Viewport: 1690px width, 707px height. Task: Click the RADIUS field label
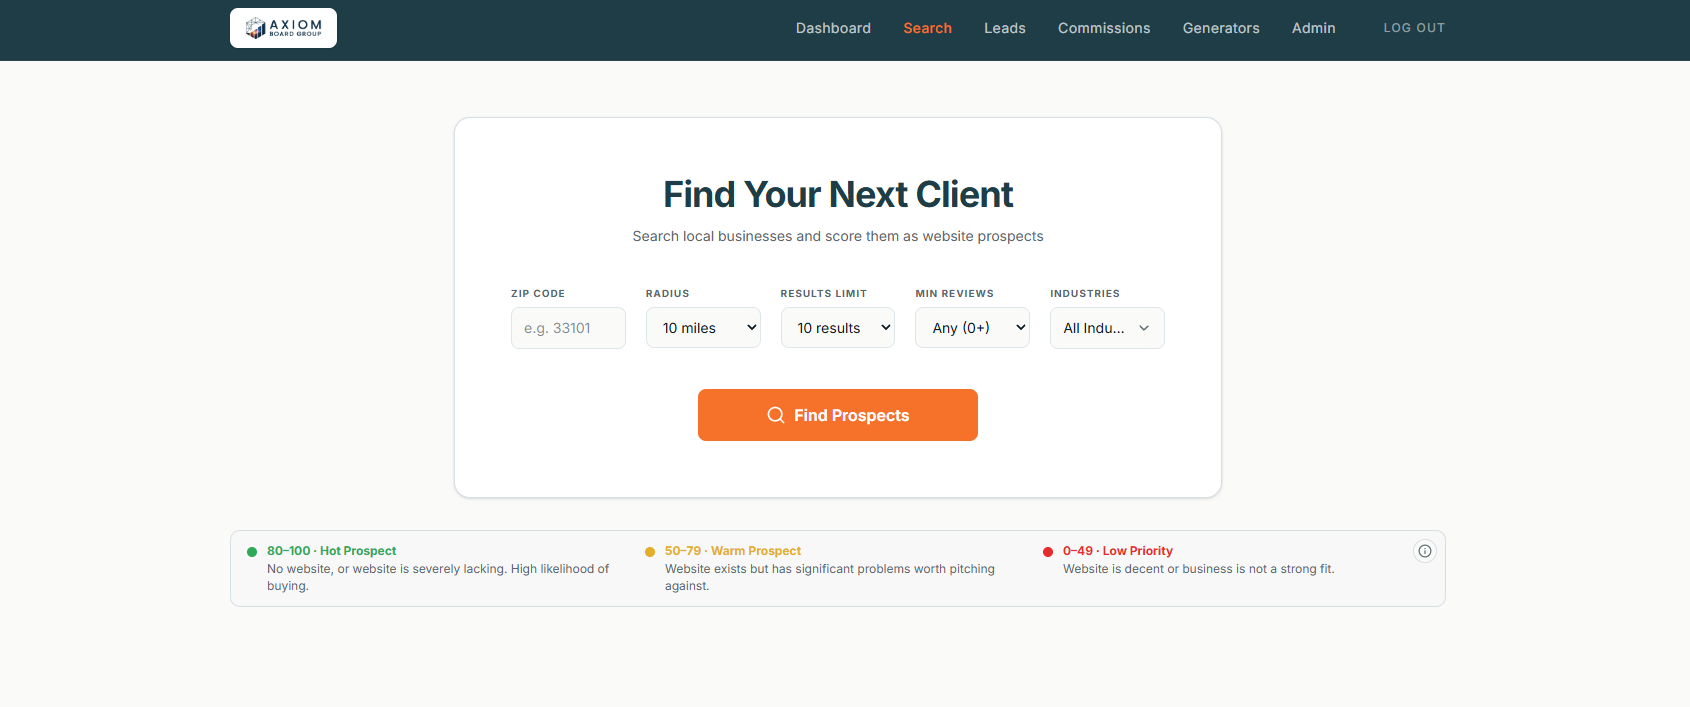point(667,294)
